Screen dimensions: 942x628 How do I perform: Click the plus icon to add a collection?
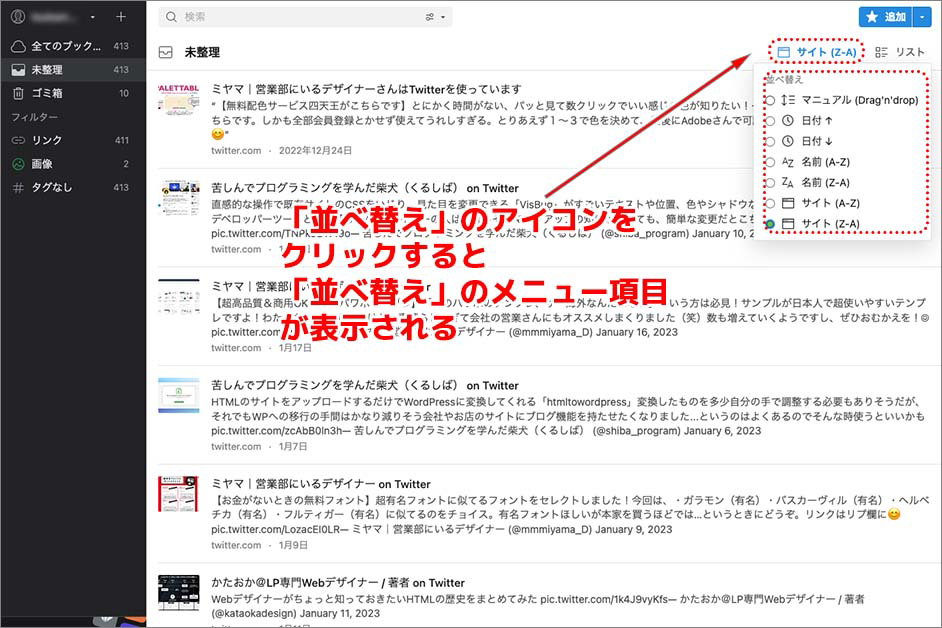point(121,17)
